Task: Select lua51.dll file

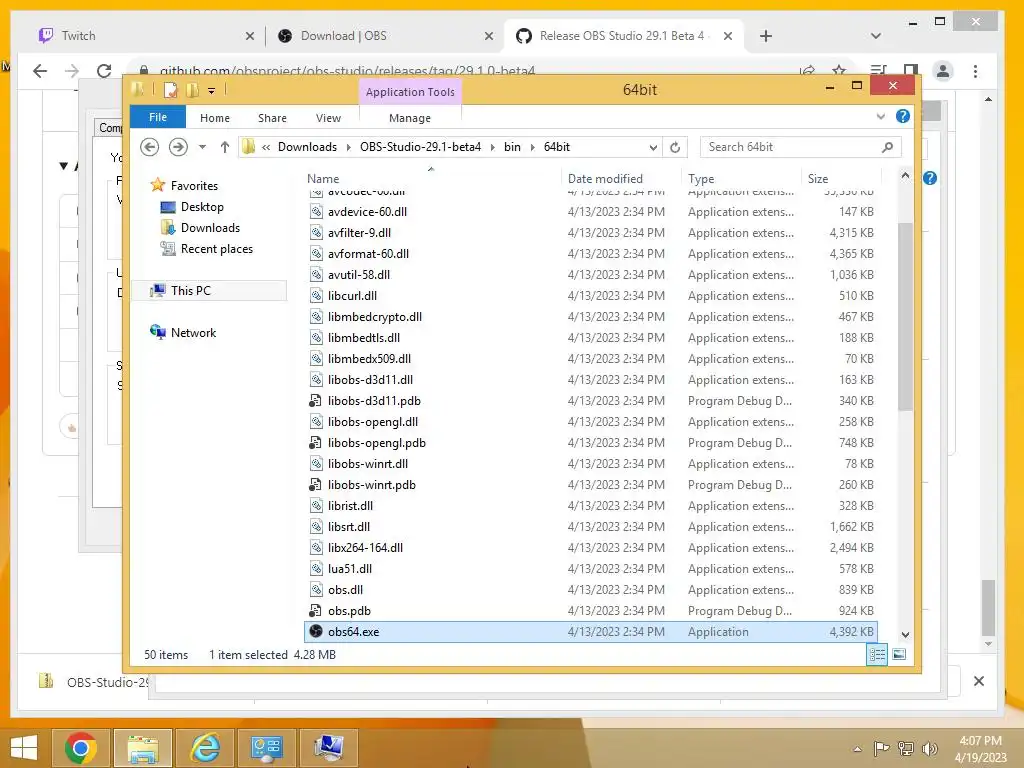Action: [349, 569]
